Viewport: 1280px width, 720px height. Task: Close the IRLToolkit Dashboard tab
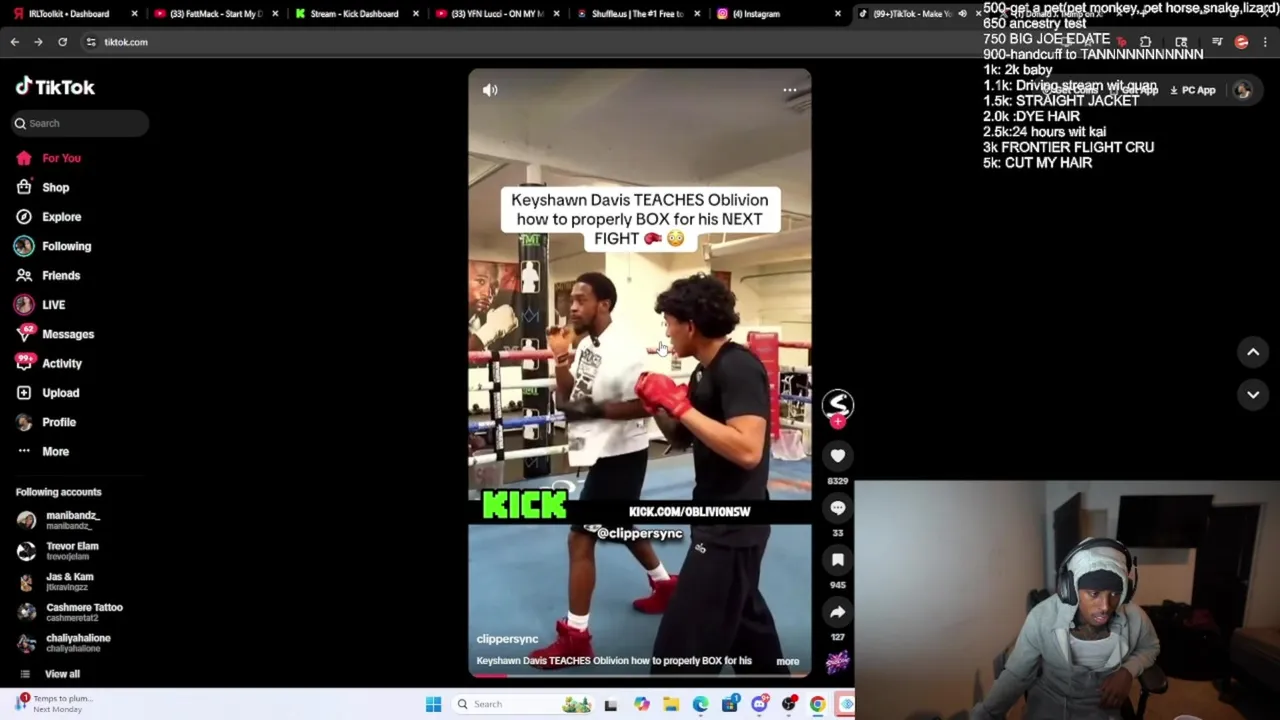[x=134, y=14]
